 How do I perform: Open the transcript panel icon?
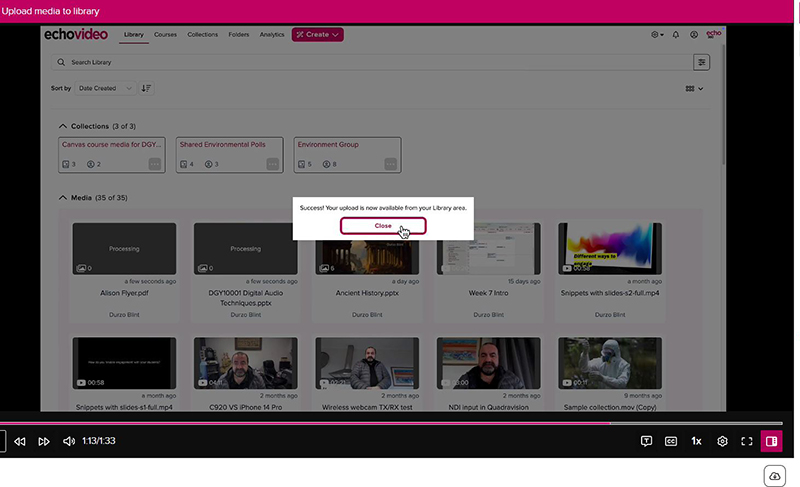[646, 441]
